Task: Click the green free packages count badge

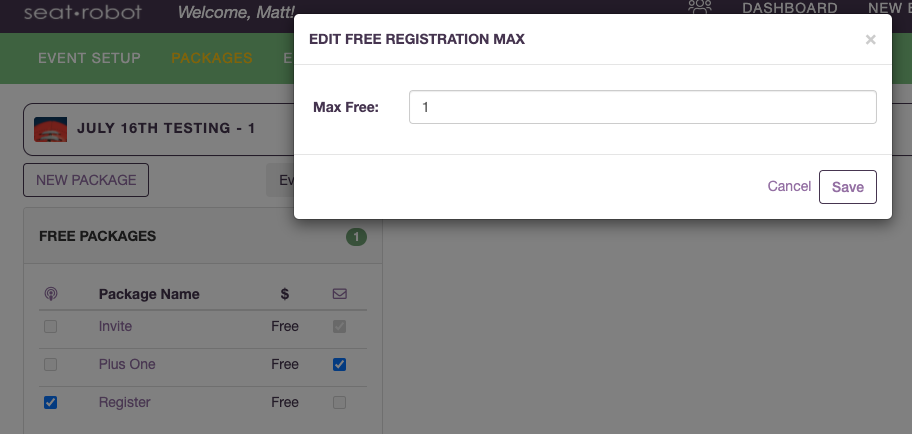Action: coord(357,237)
